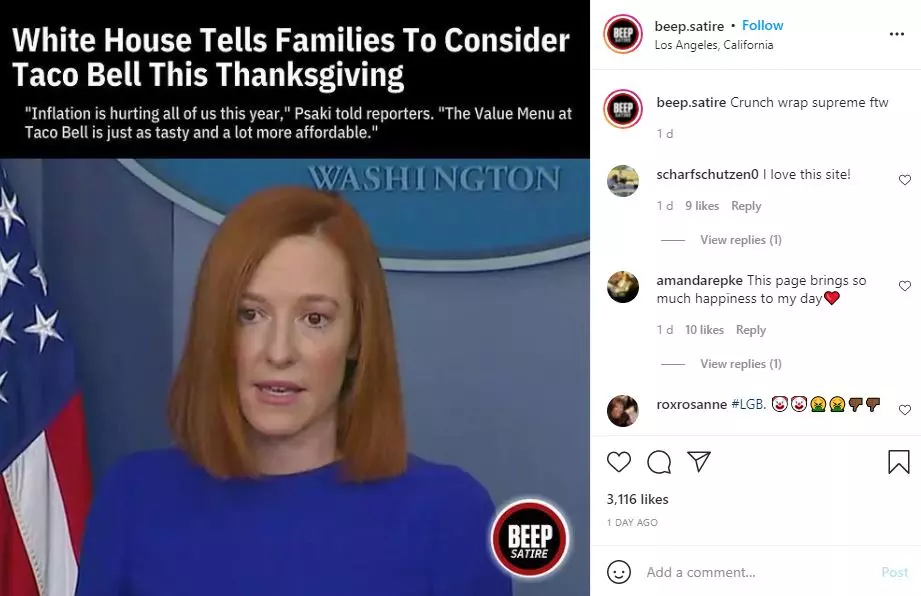Open roxrosanne's profile avatar

(623, 410)
